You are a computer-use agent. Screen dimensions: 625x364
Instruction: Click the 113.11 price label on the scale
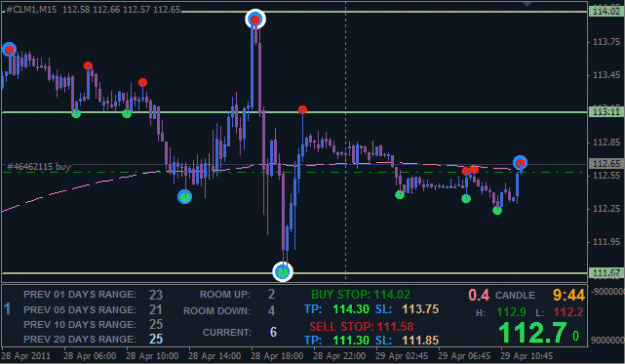[606, 112]
